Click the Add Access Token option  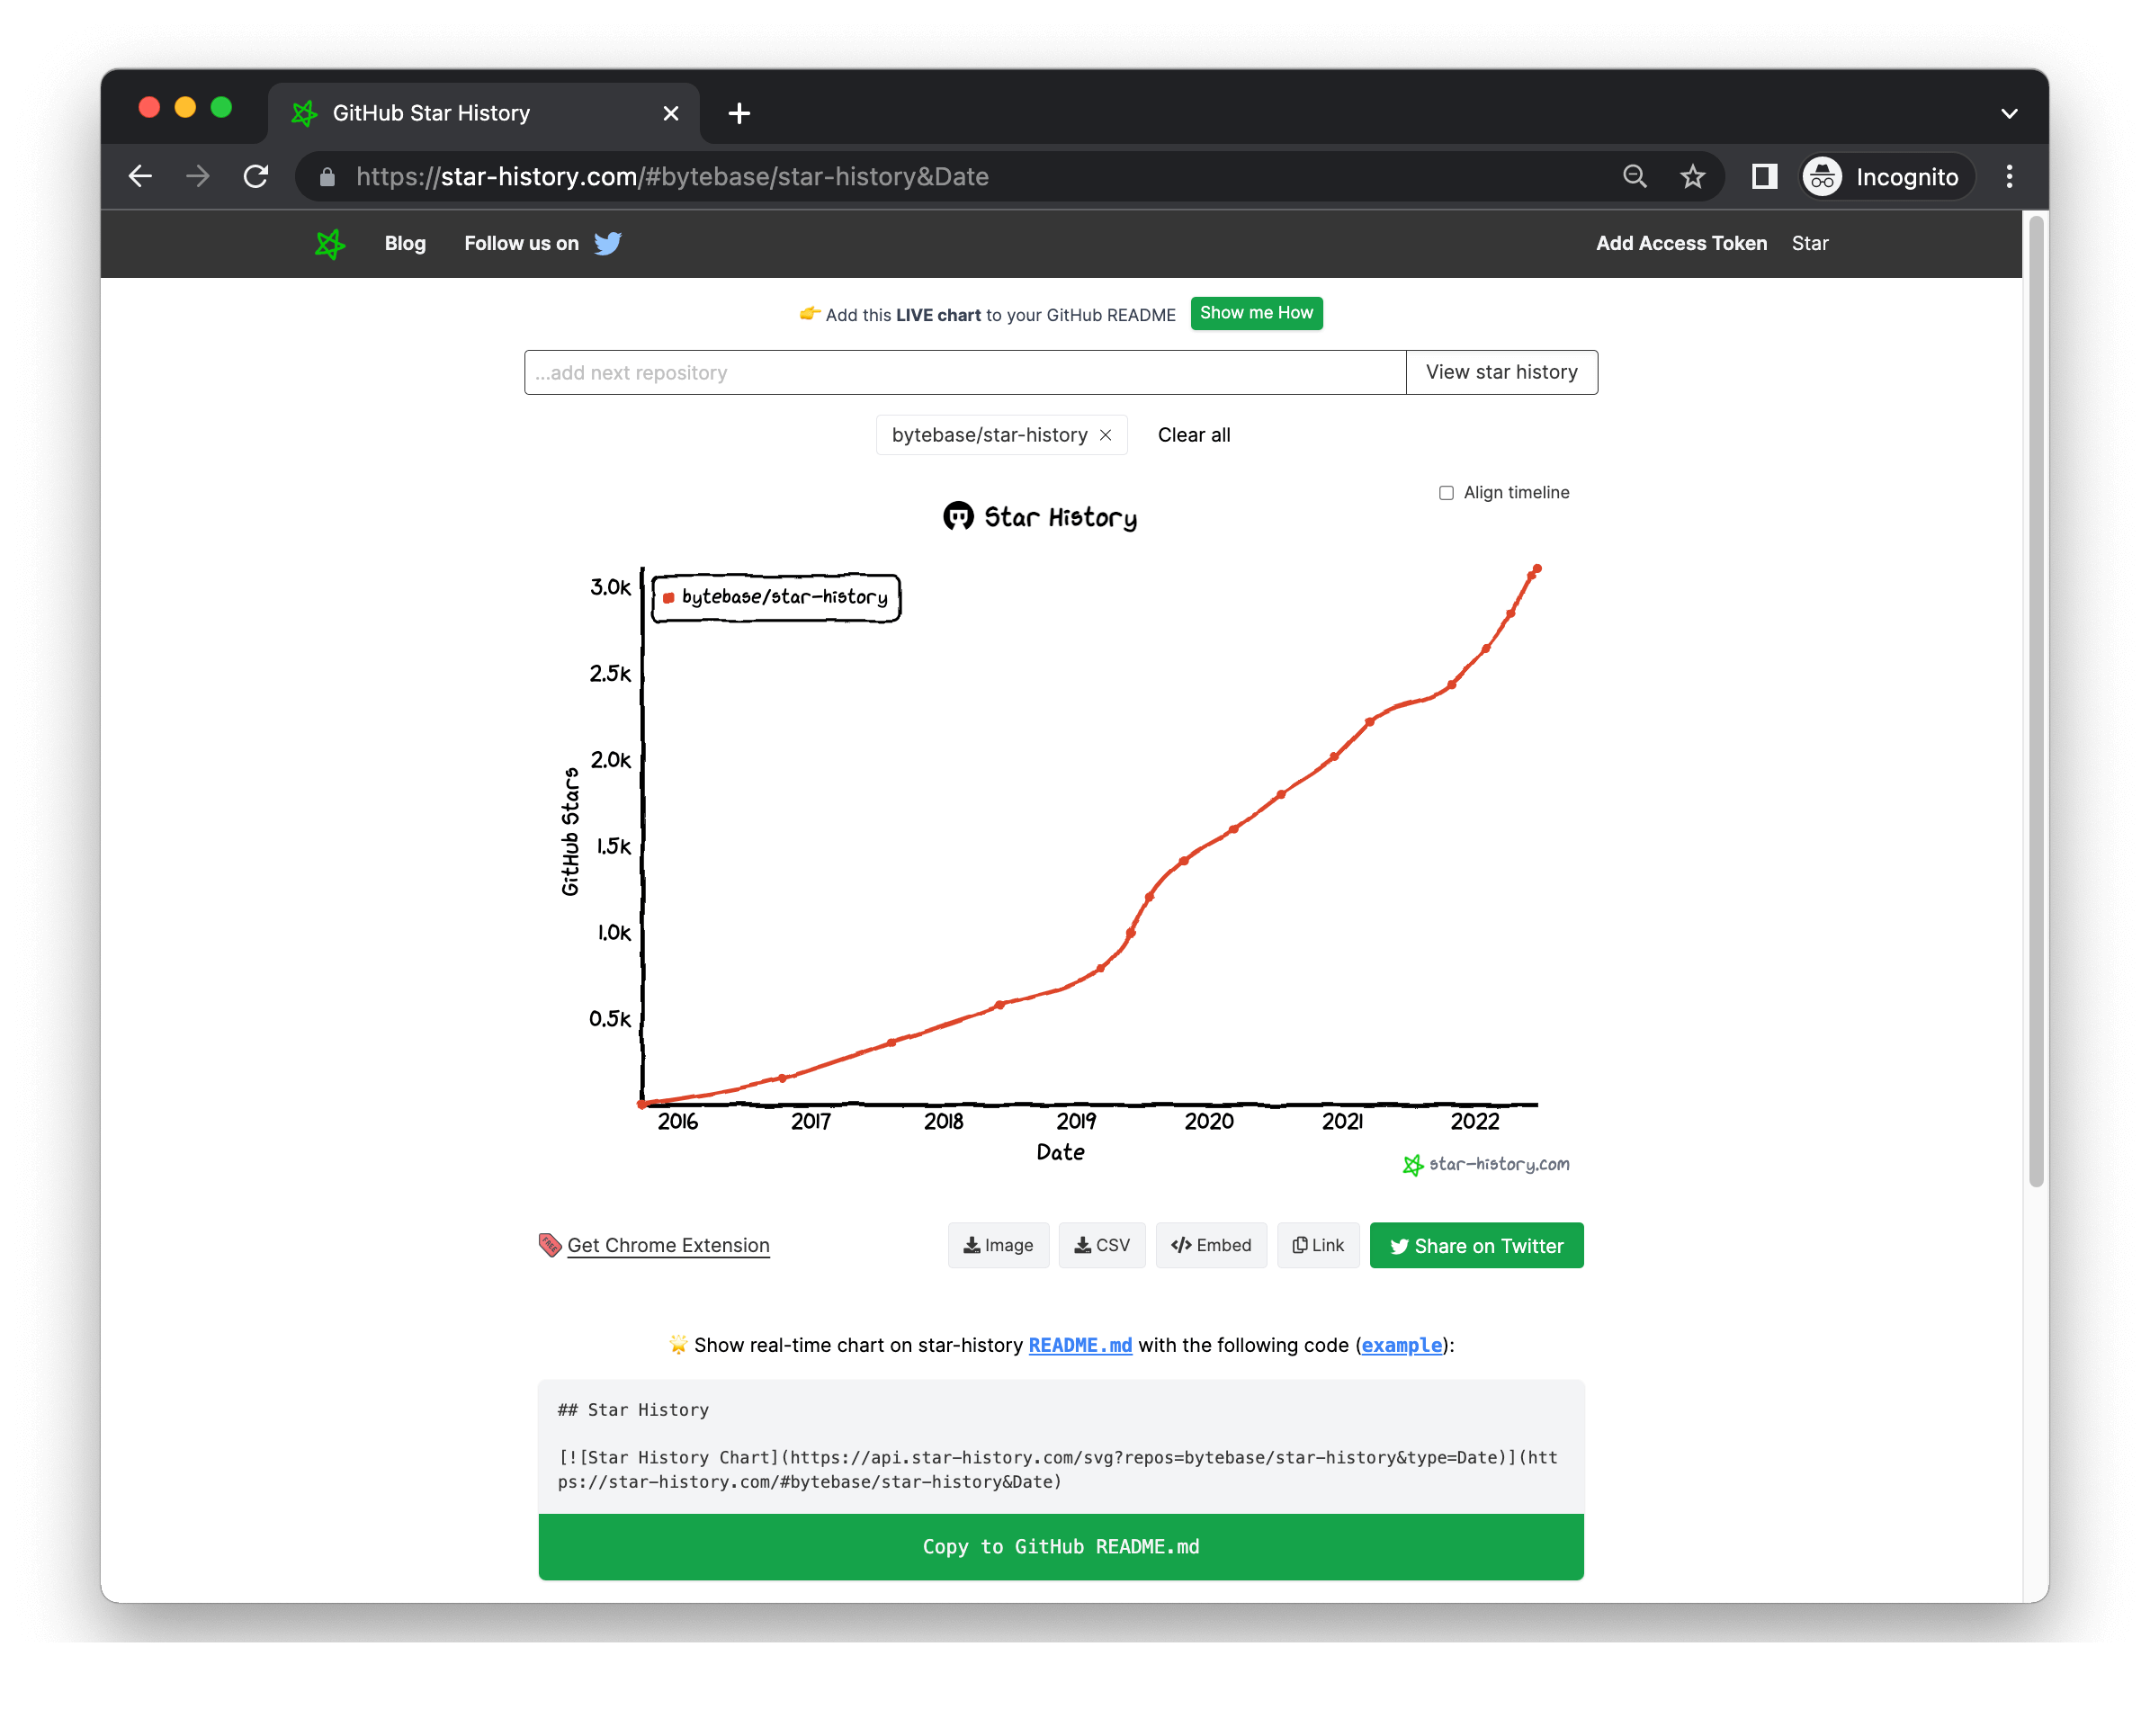pyautogui.click(x=1681, y=244)
